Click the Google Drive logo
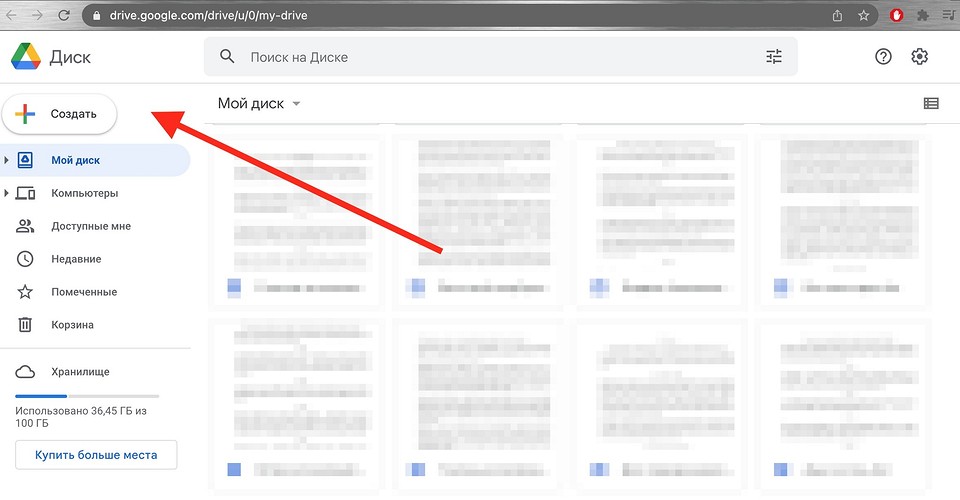960x500 pixels. (25, 57)
